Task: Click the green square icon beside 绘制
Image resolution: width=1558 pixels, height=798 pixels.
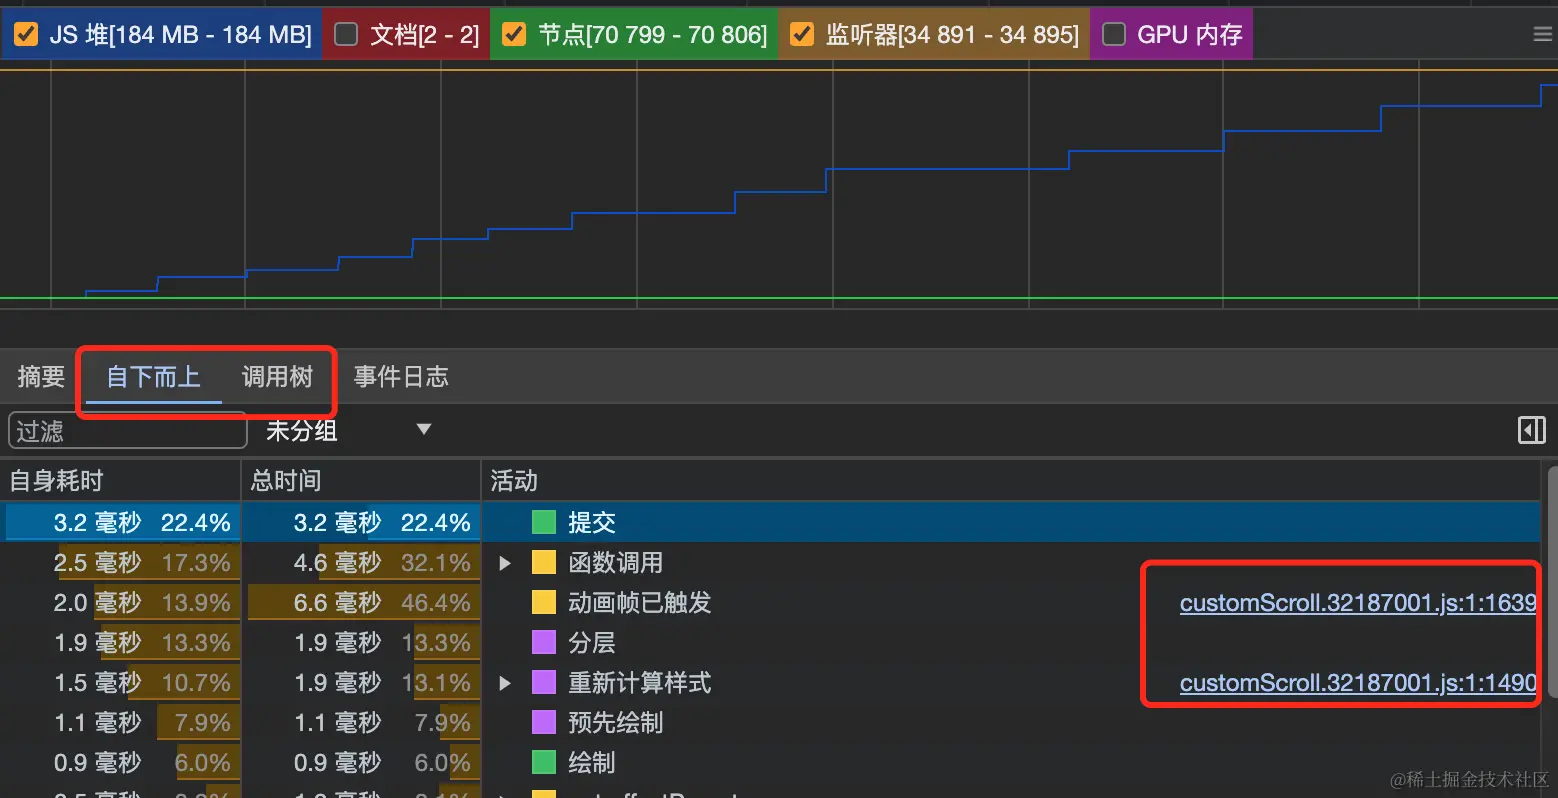Action: coord(543,762)
